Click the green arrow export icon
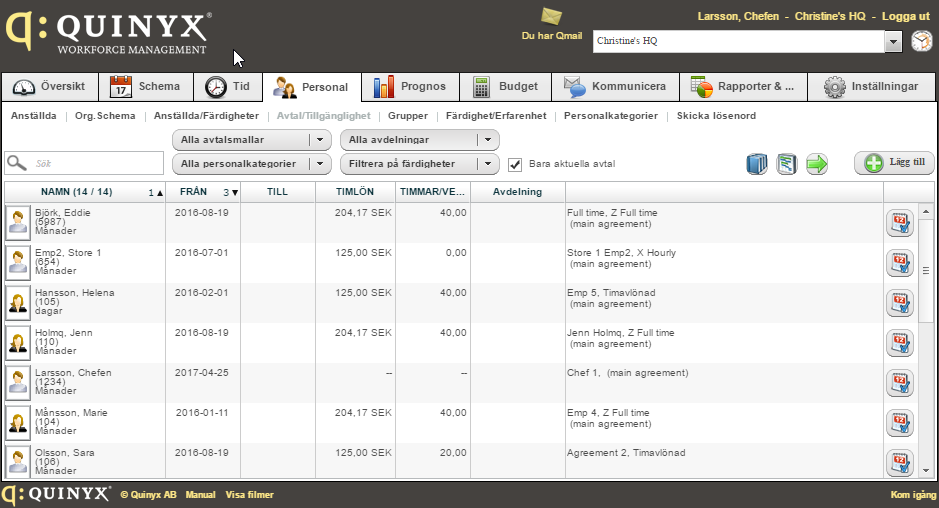 [x=817, y=164]
